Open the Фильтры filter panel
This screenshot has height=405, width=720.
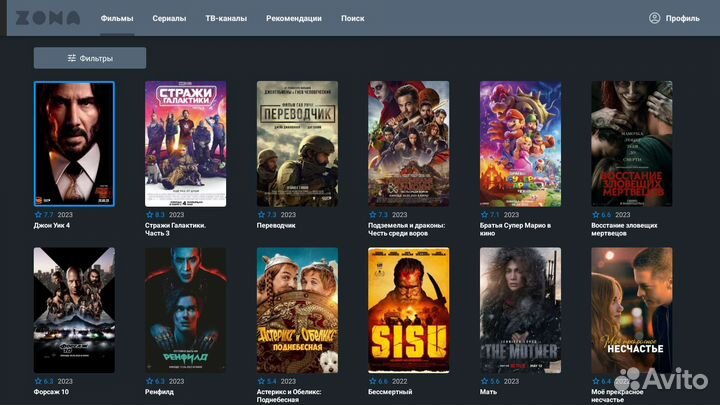coord(90,58)
